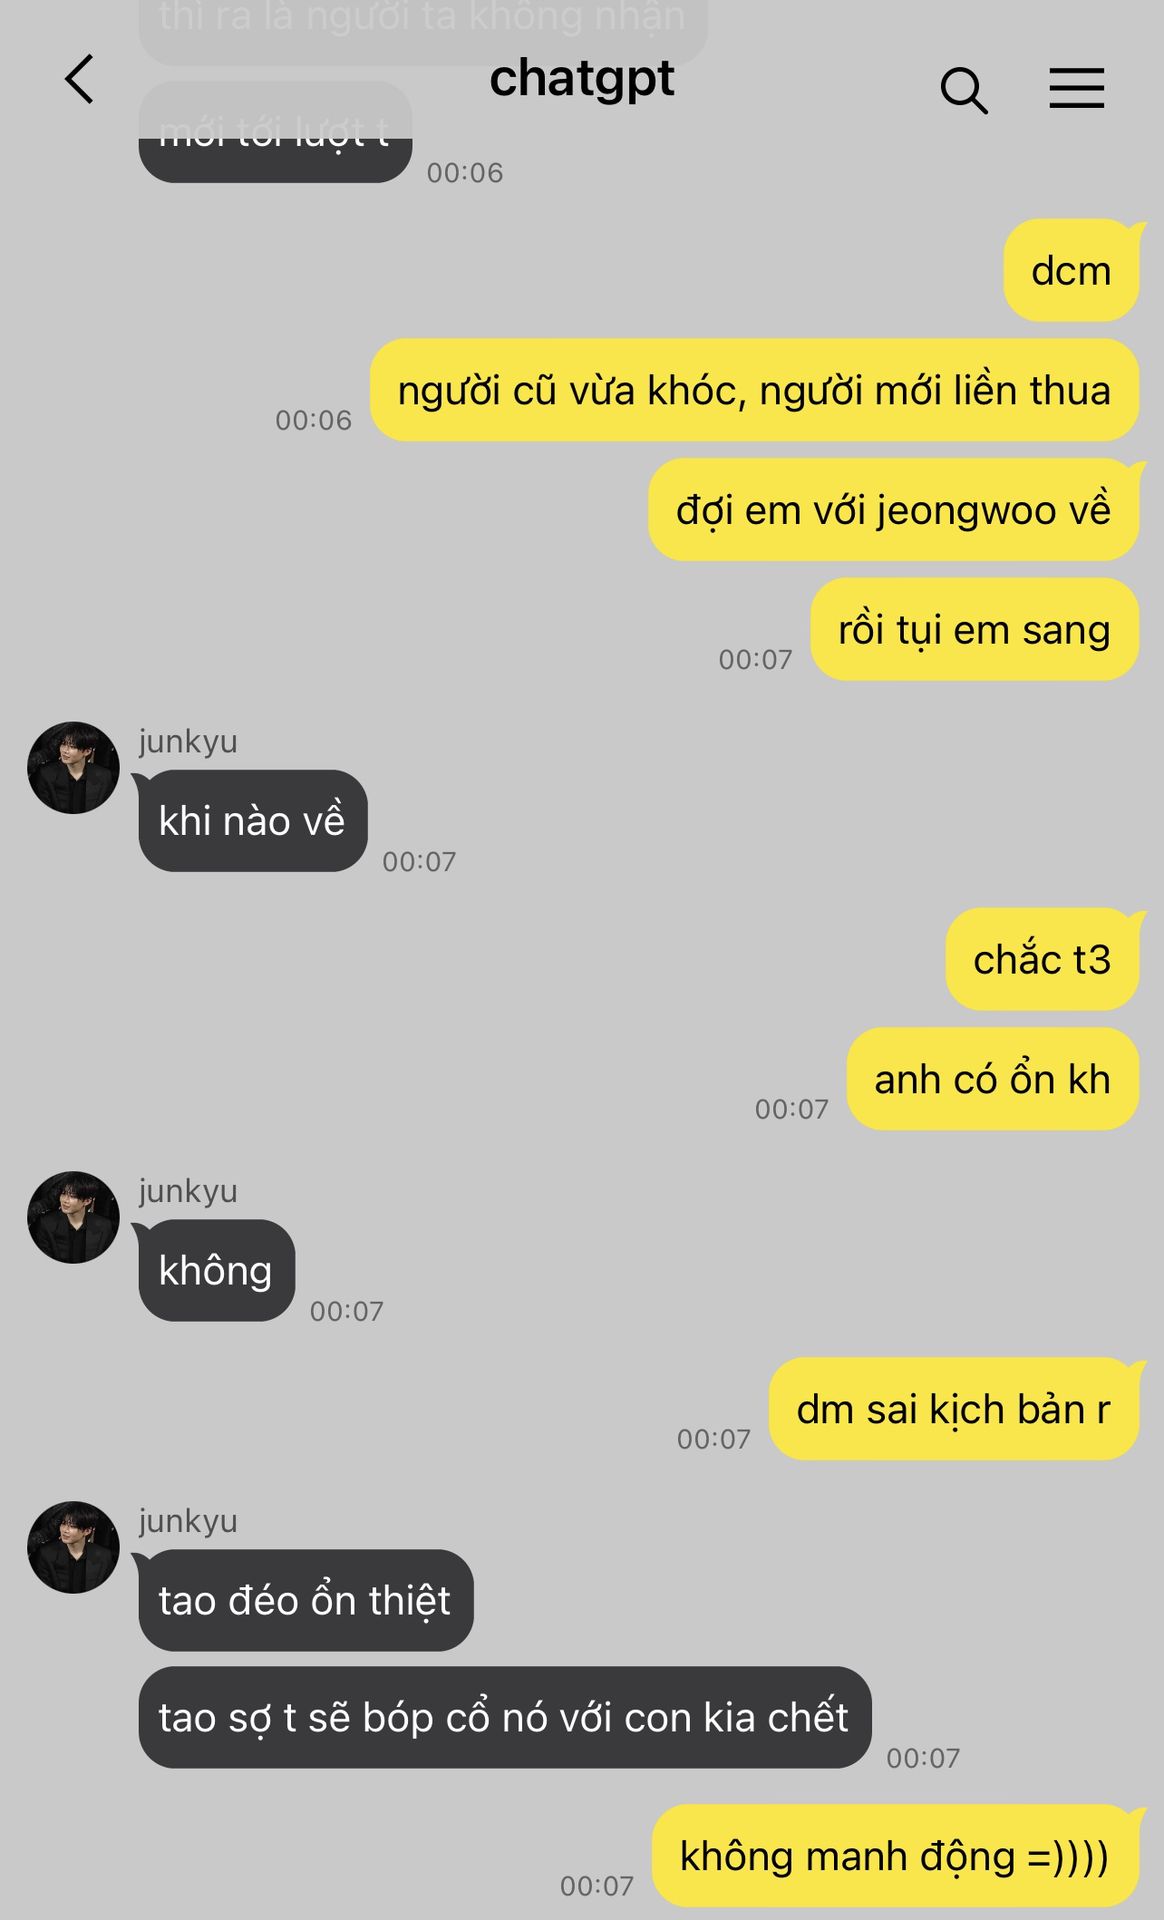Tap junkyu's avatar beside "khi nào về"

point(73,767)
